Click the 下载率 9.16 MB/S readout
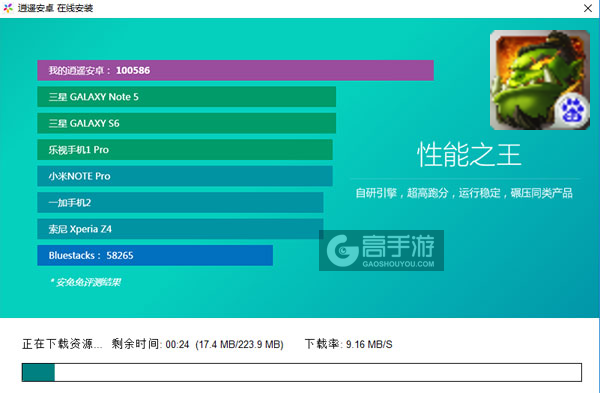 [348, 344]
